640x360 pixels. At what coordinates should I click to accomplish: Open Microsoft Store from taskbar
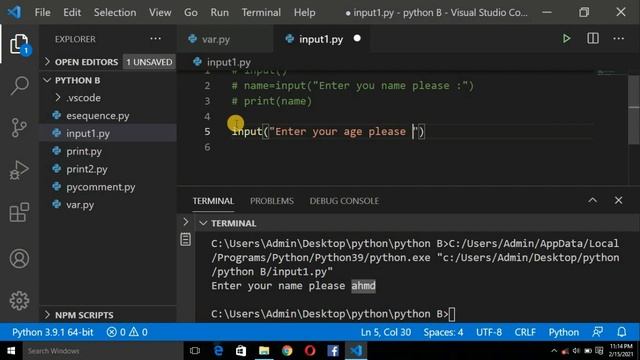click(241, 351)
